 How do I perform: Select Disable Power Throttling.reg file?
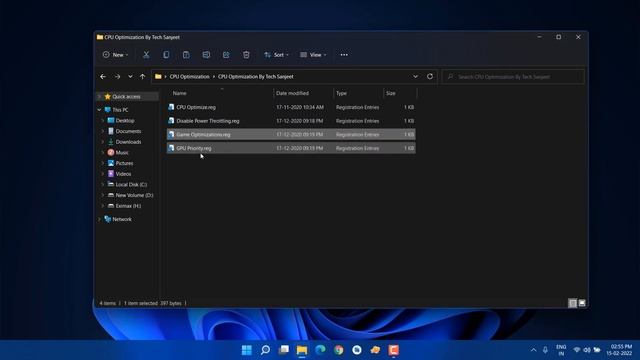291,121
